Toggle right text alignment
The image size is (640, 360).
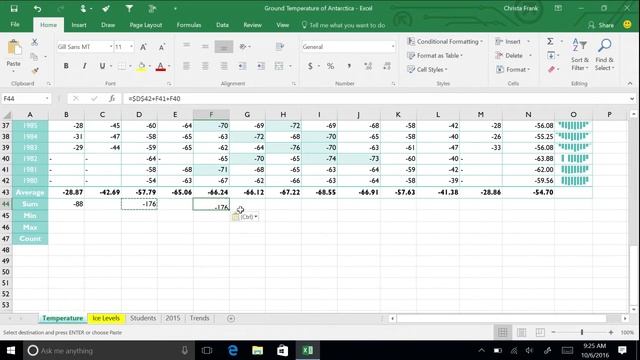tap(224, 66)
